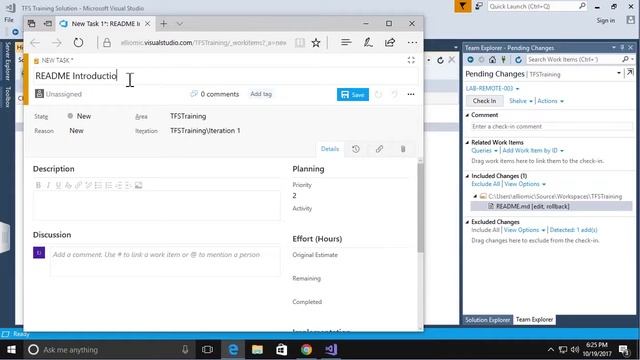Go back in Team Explorer toolbar
640x360 pixels.
tap(470, 60)
